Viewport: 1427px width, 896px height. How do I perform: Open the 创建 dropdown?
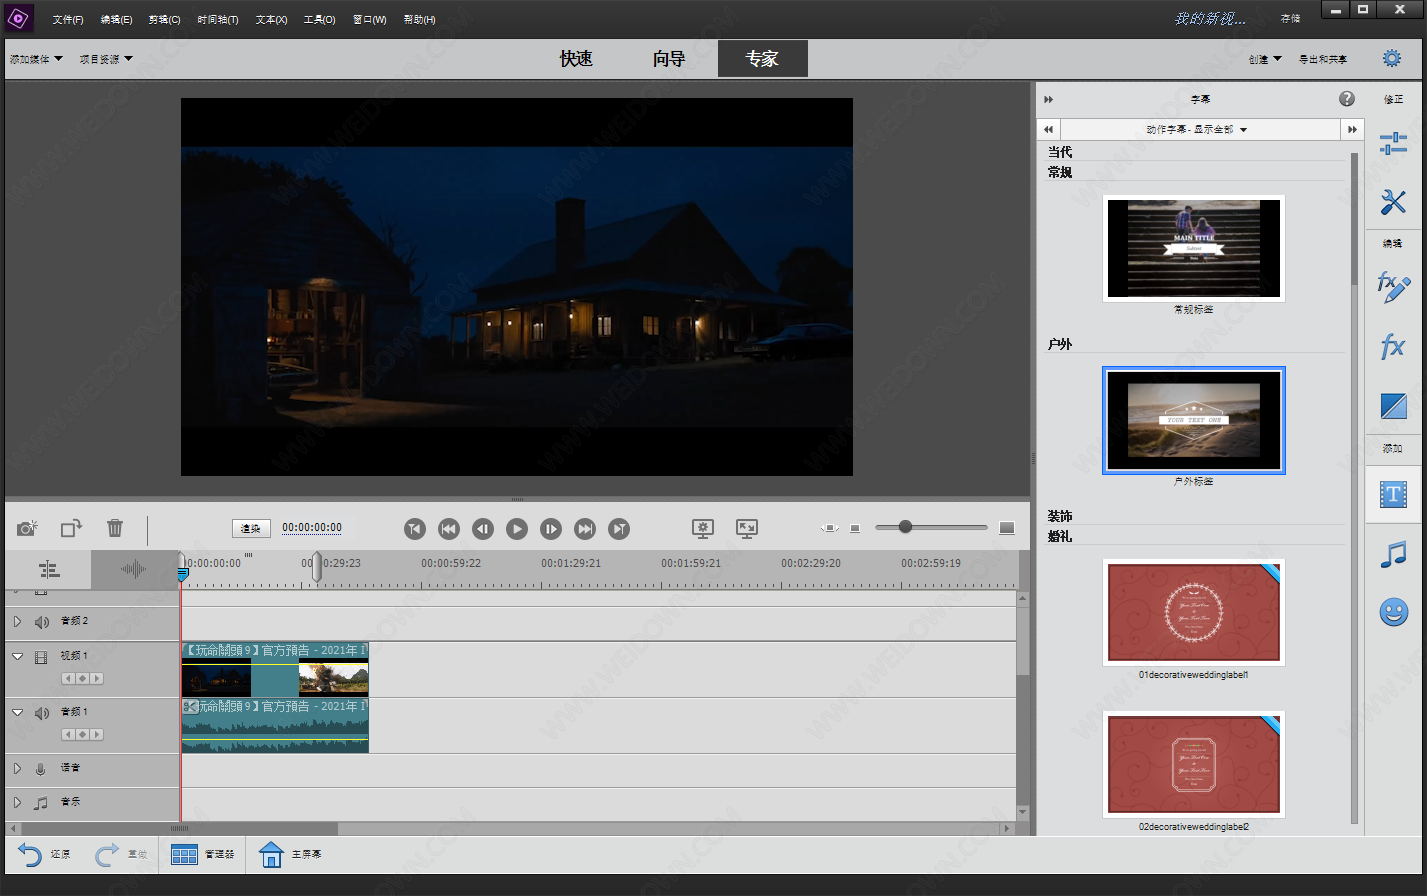point(1265,59)
